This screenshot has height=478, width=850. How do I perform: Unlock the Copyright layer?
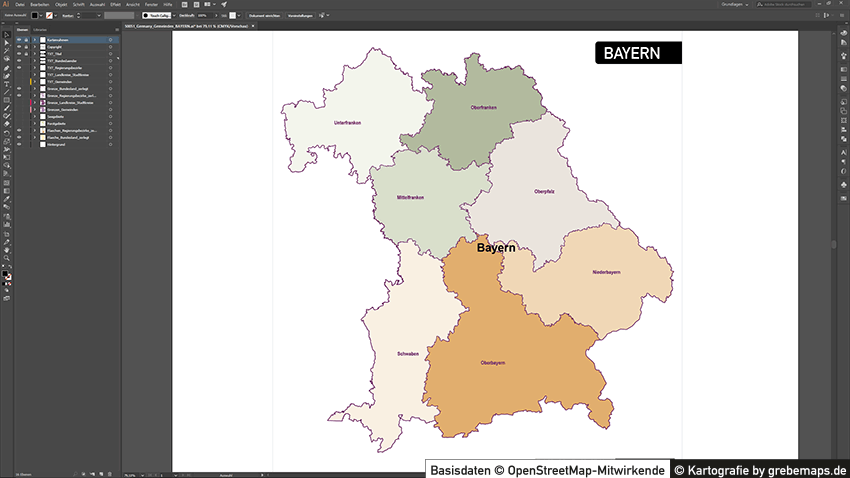click(x=27, y=46)
